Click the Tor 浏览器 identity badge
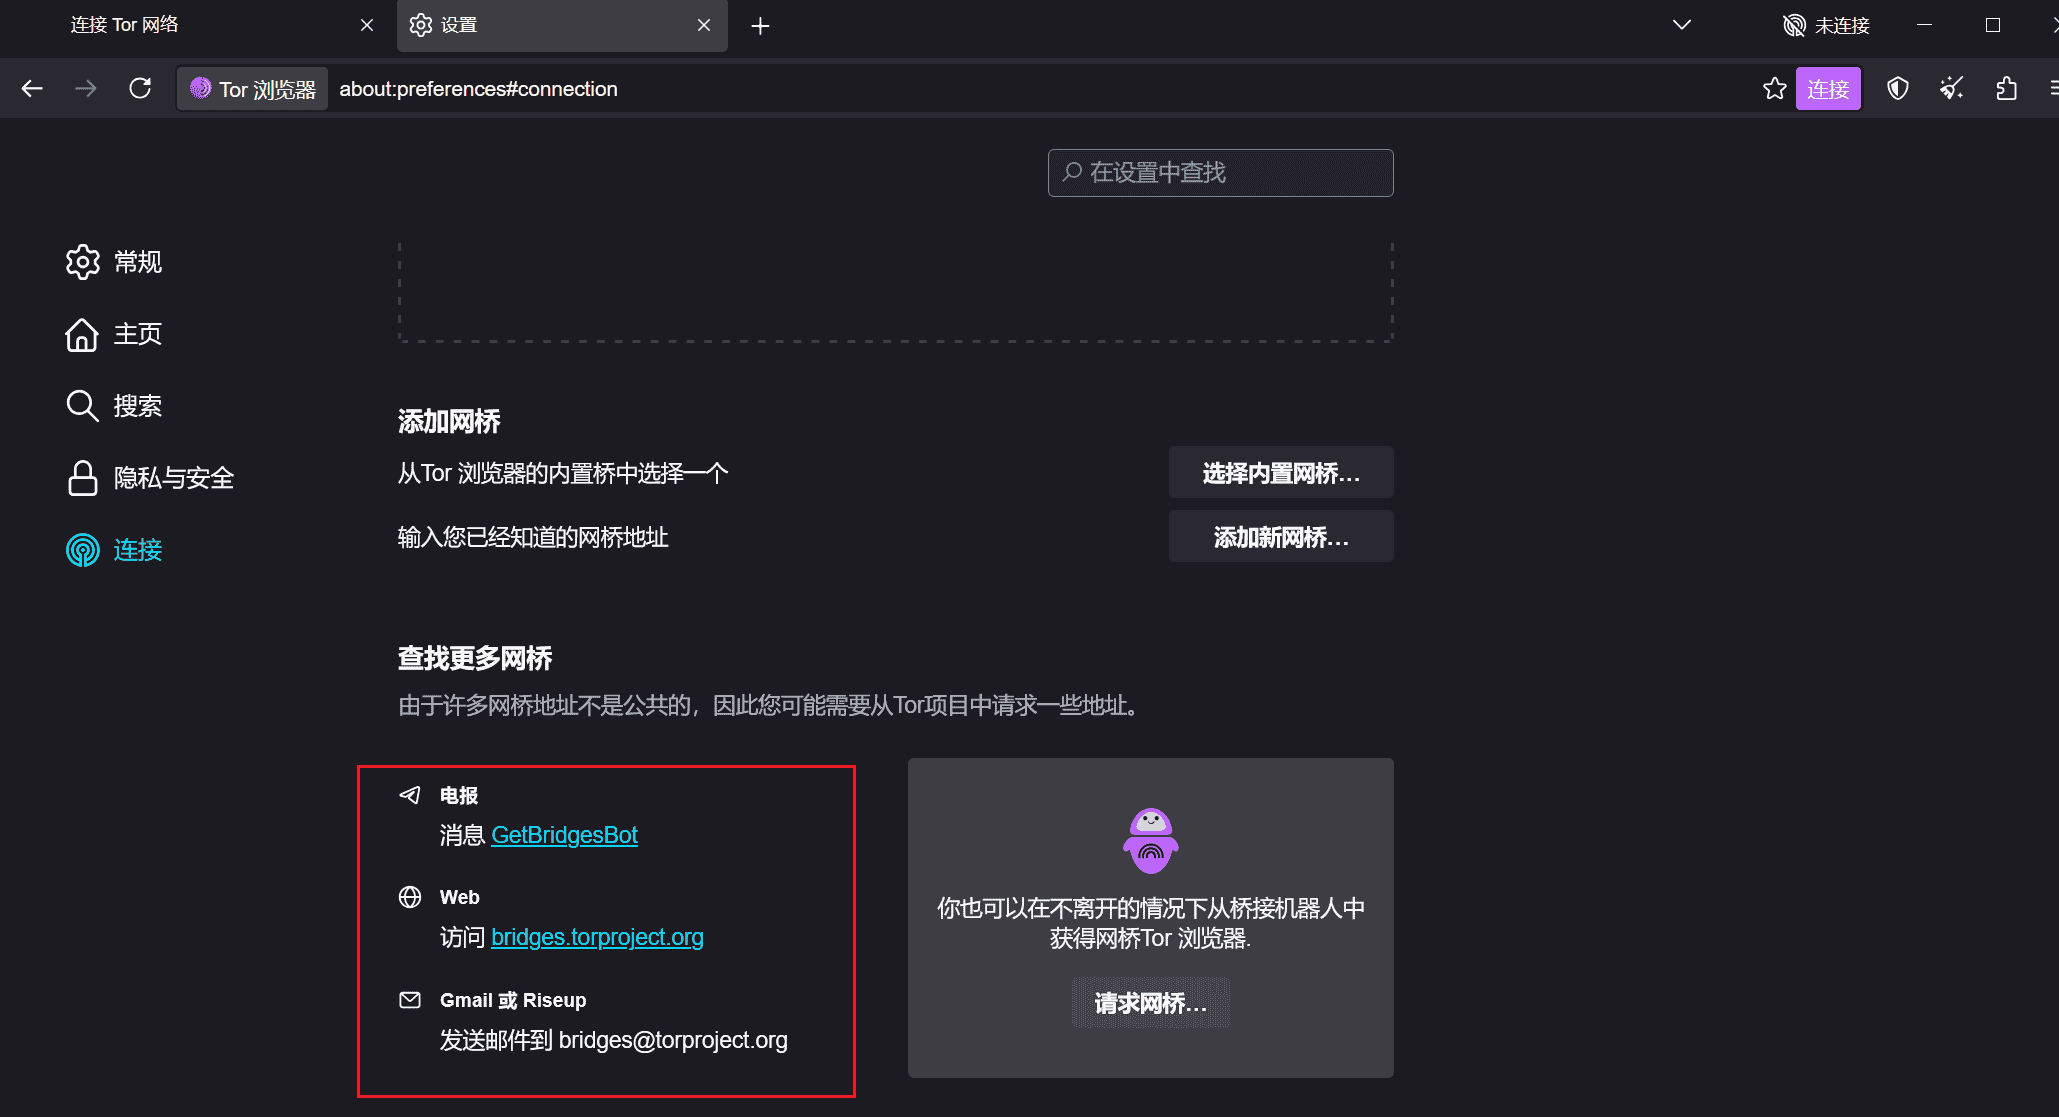This screenshot has height=1117, width=2059. 253,89
